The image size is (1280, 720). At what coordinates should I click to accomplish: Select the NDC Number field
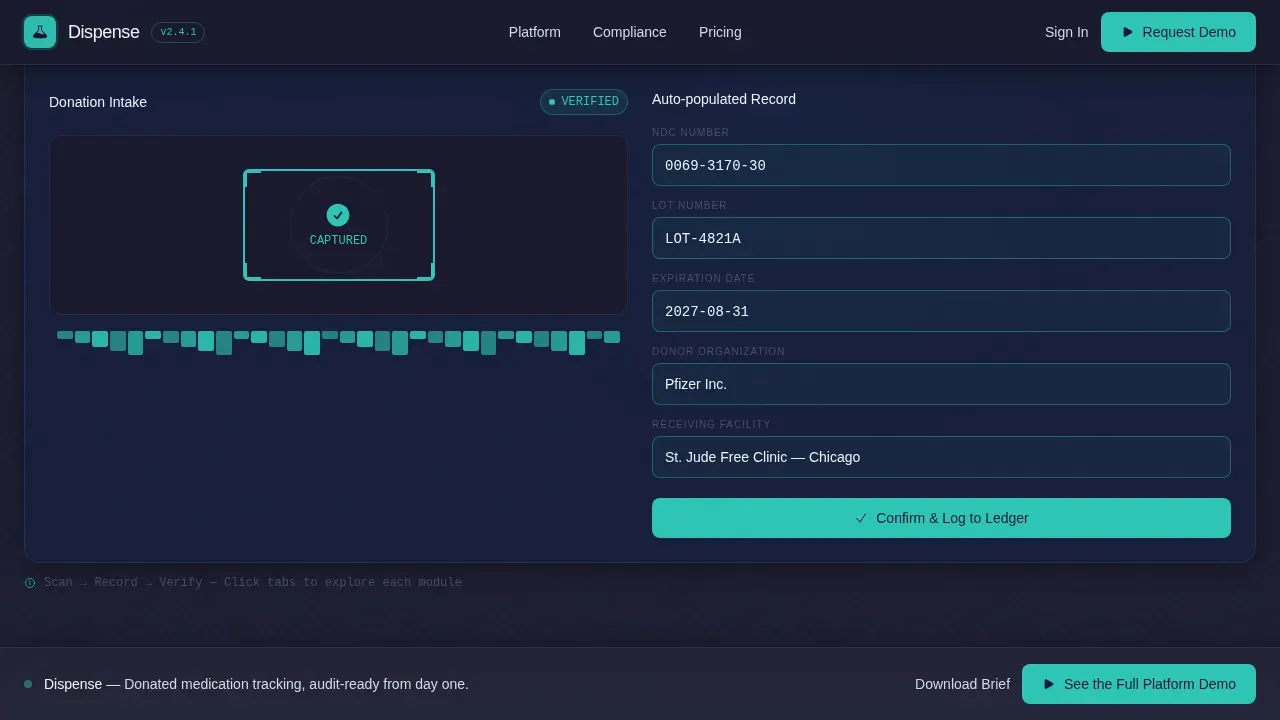point(941,165)
